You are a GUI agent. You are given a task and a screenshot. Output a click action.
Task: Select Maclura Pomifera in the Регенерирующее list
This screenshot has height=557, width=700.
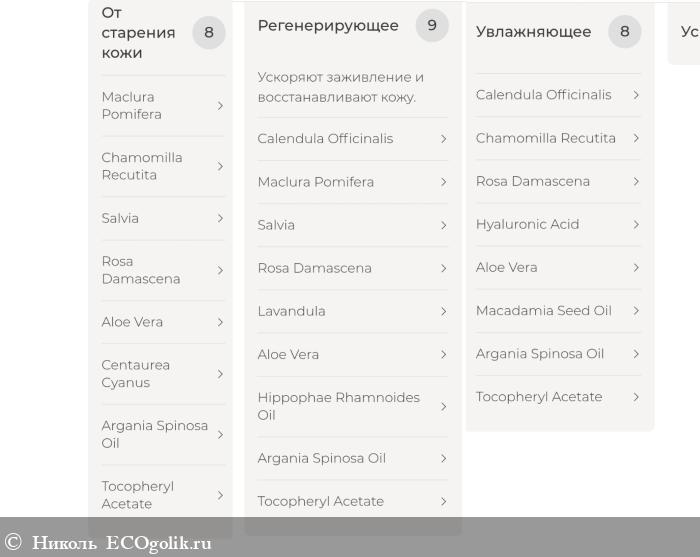tap(316, 182)
